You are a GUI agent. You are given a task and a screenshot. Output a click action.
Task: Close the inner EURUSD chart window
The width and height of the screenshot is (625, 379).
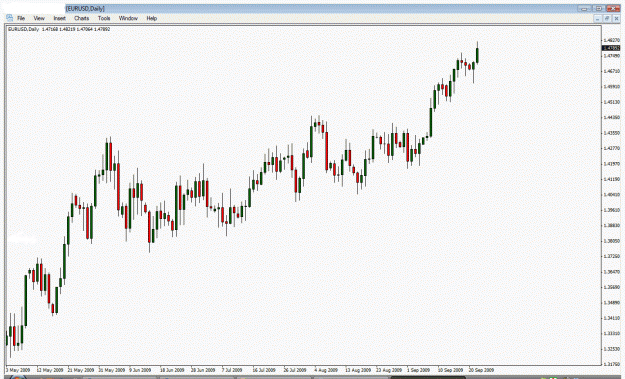(616, 18)
